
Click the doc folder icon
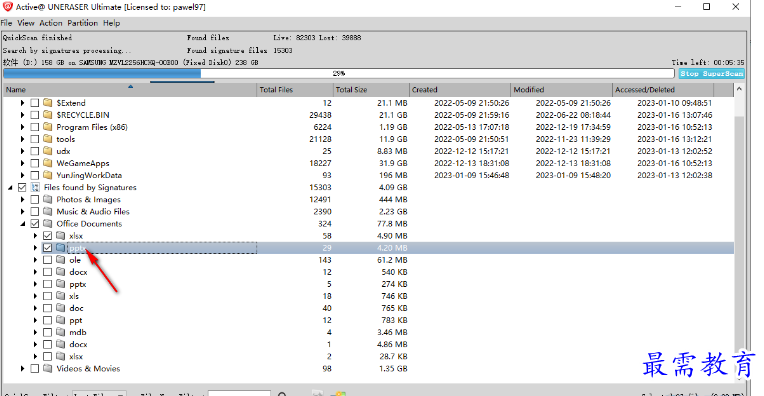tap(60, 308)
